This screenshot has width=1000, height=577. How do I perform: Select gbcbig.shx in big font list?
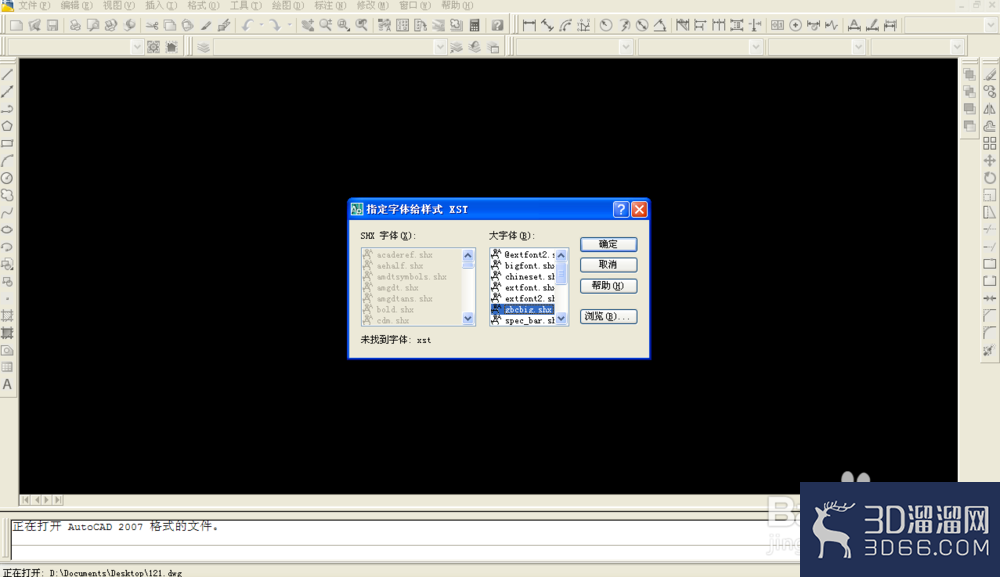(522, 309)
